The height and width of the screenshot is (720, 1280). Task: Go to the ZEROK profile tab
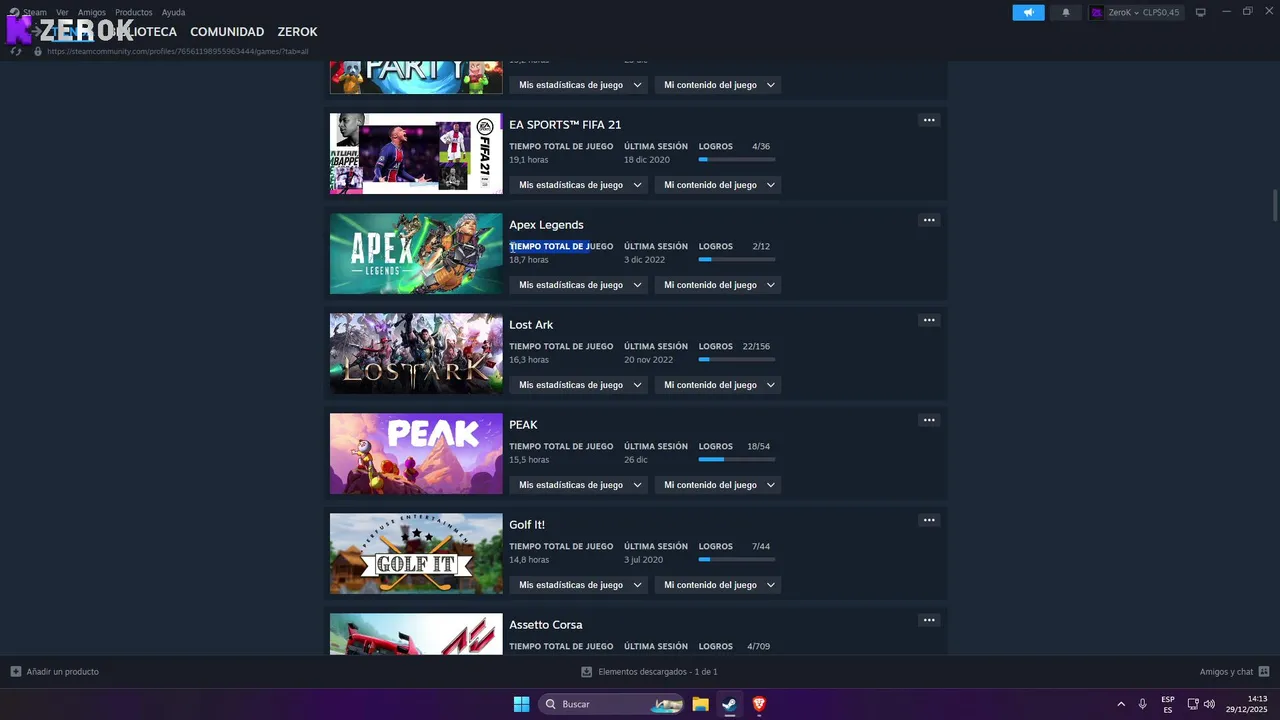coord(297,32)
